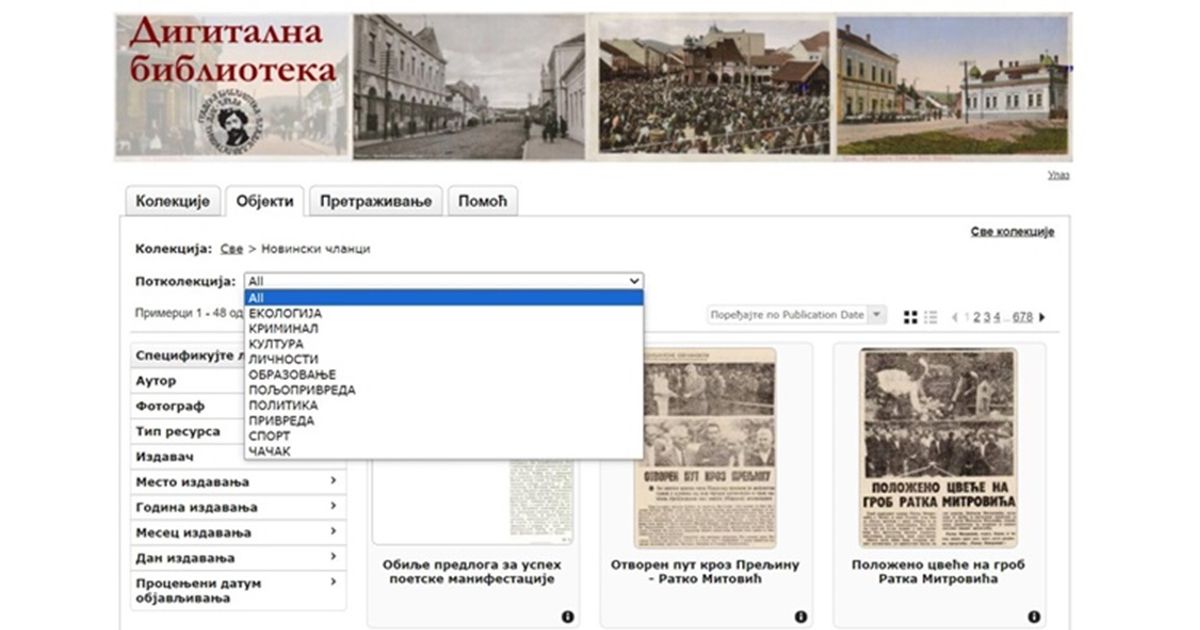Select ЧАЧАК in the subcollection list
1200x630 pixels.
coord(272,451)
